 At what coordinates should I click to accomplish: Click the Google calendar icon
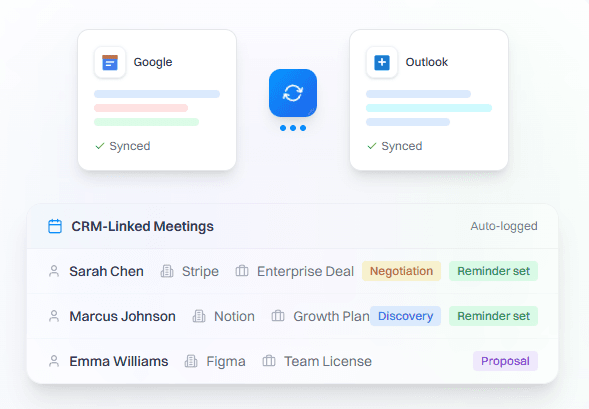tap(110, 62)
